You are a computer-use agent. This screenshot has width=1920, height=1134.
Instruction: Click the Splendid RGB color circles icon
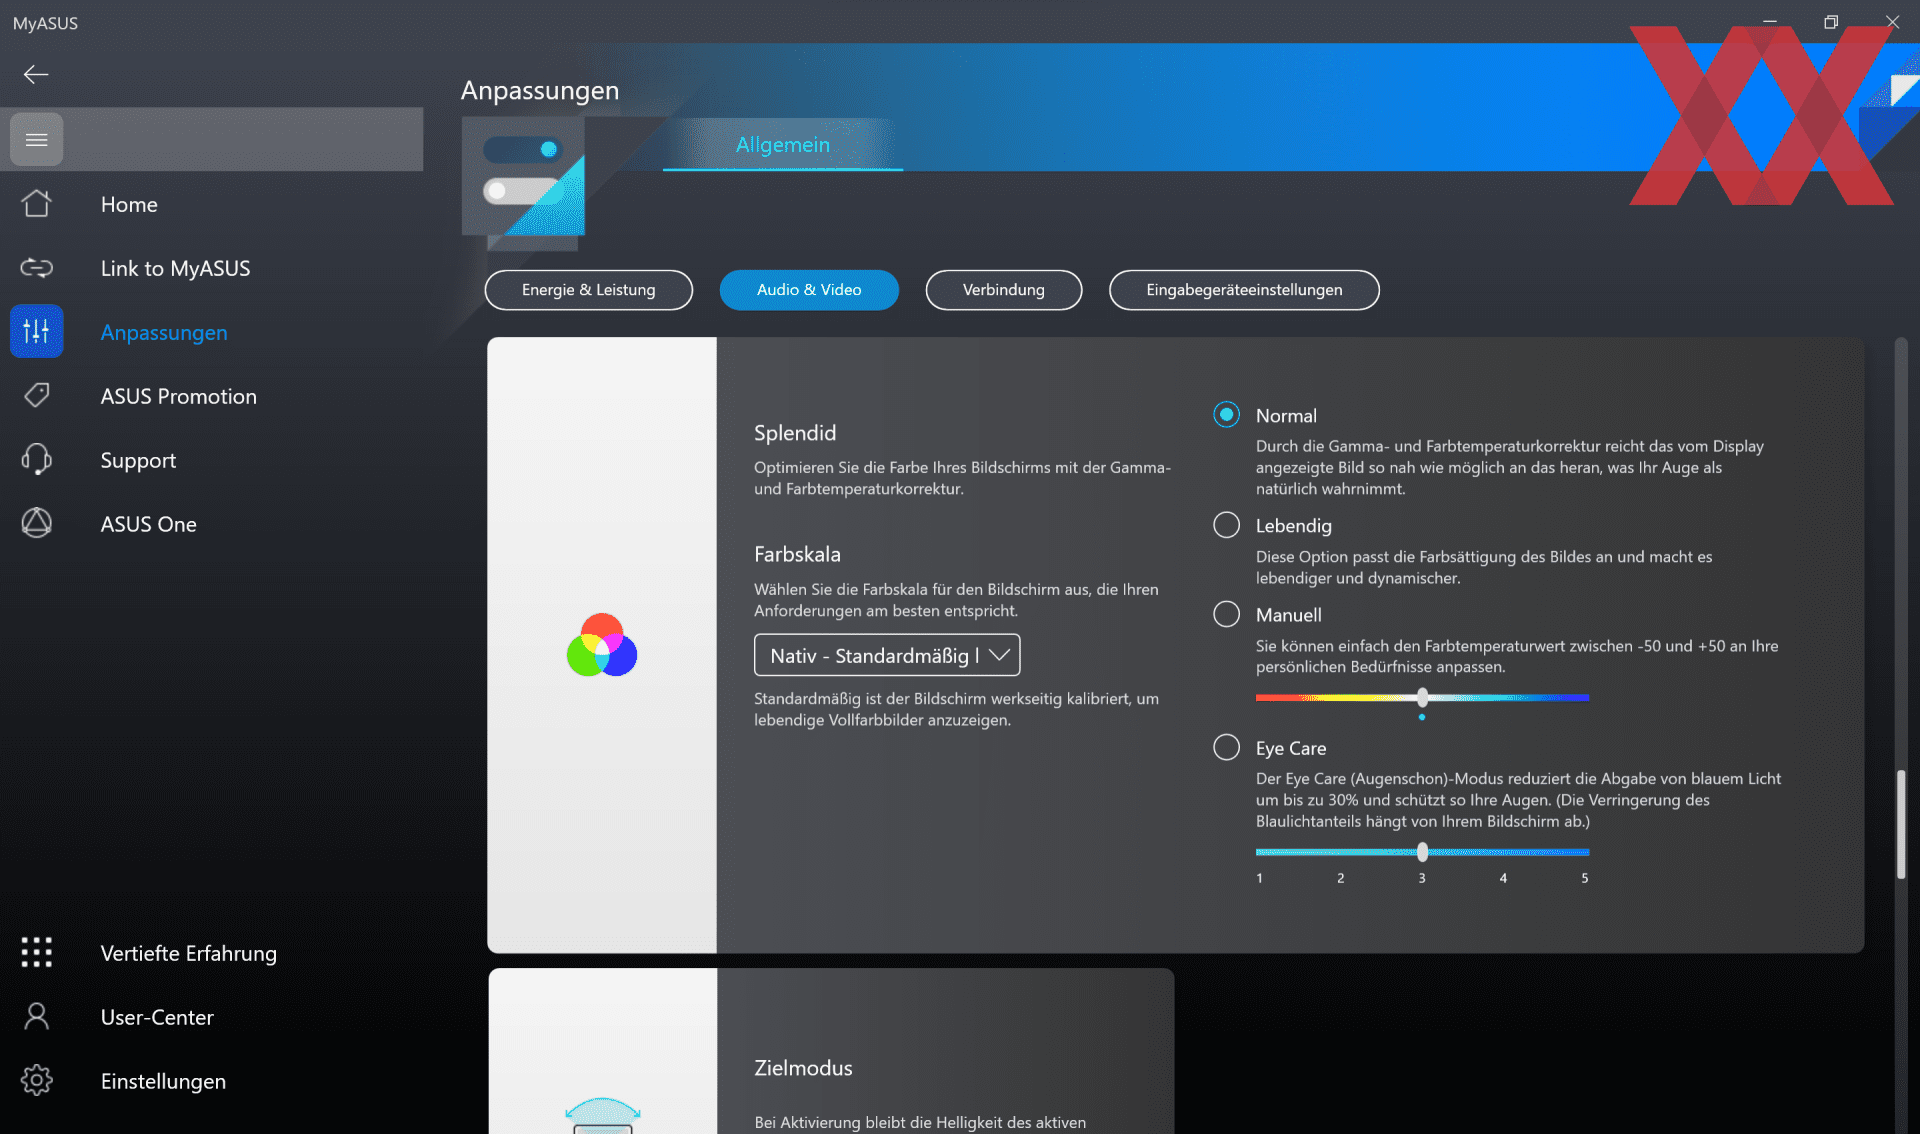click(x=602, y=645)
